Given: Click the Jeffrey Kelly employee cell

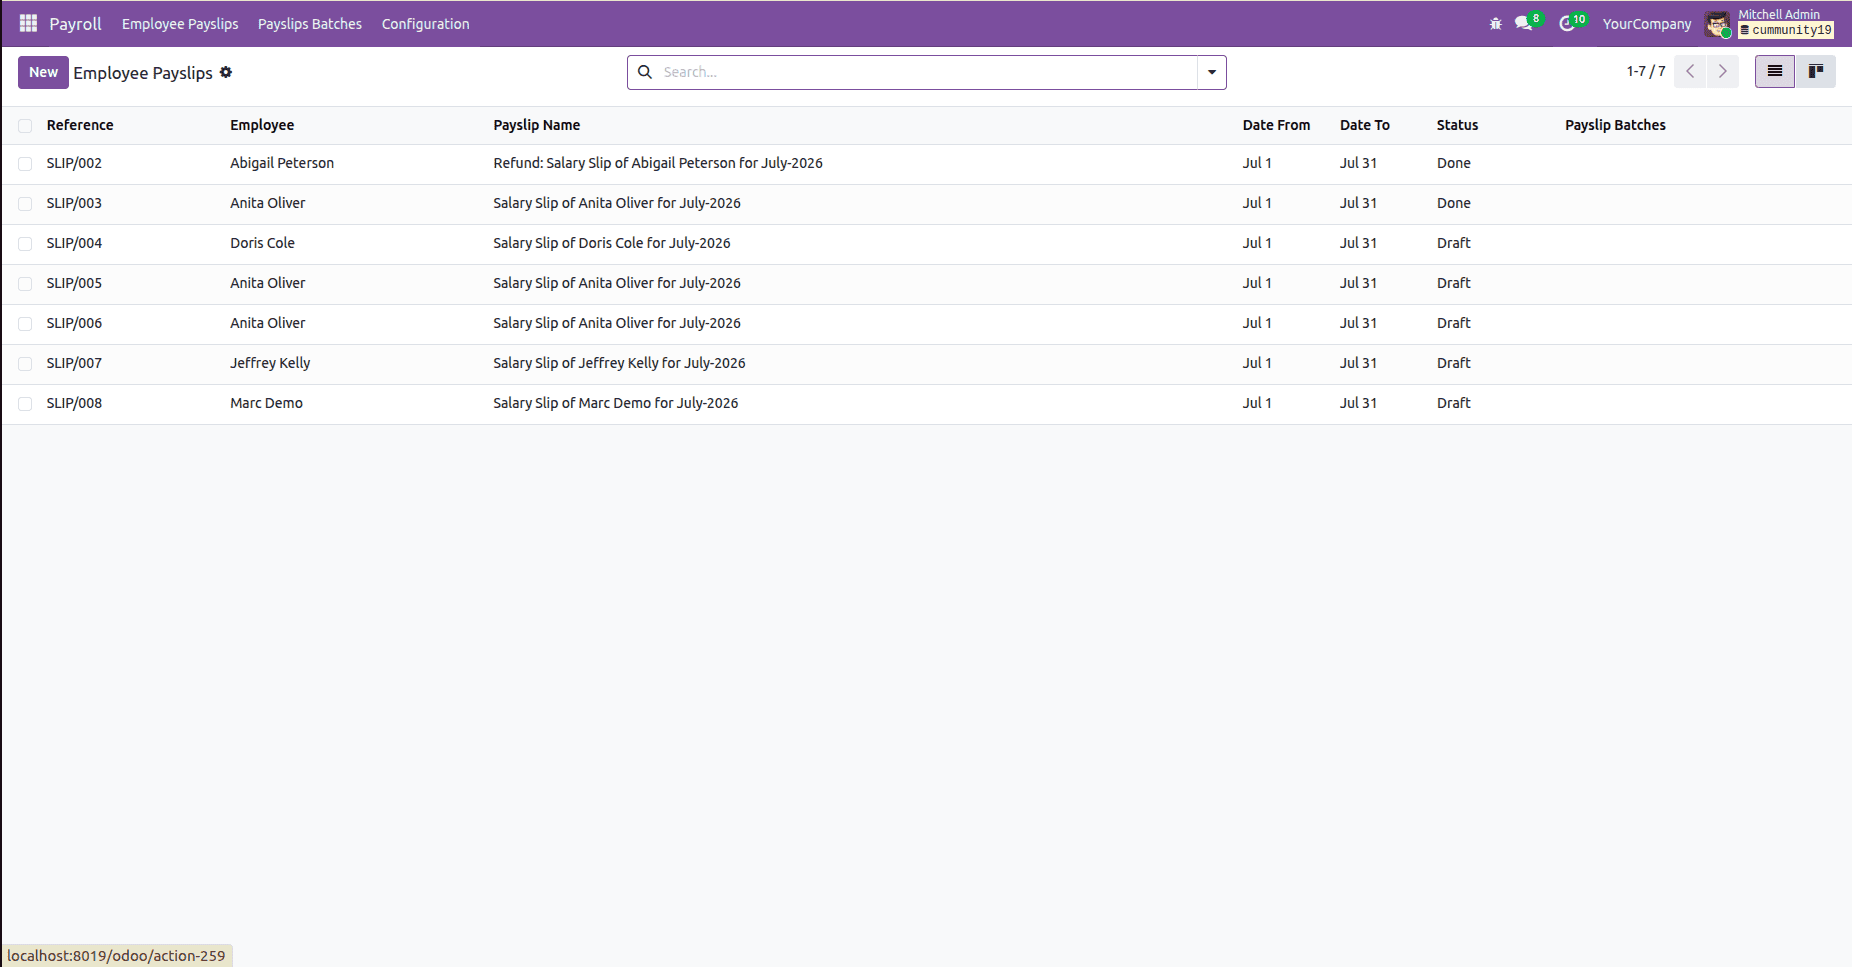Looking at the screenshot, I should (x=270, y=363).
